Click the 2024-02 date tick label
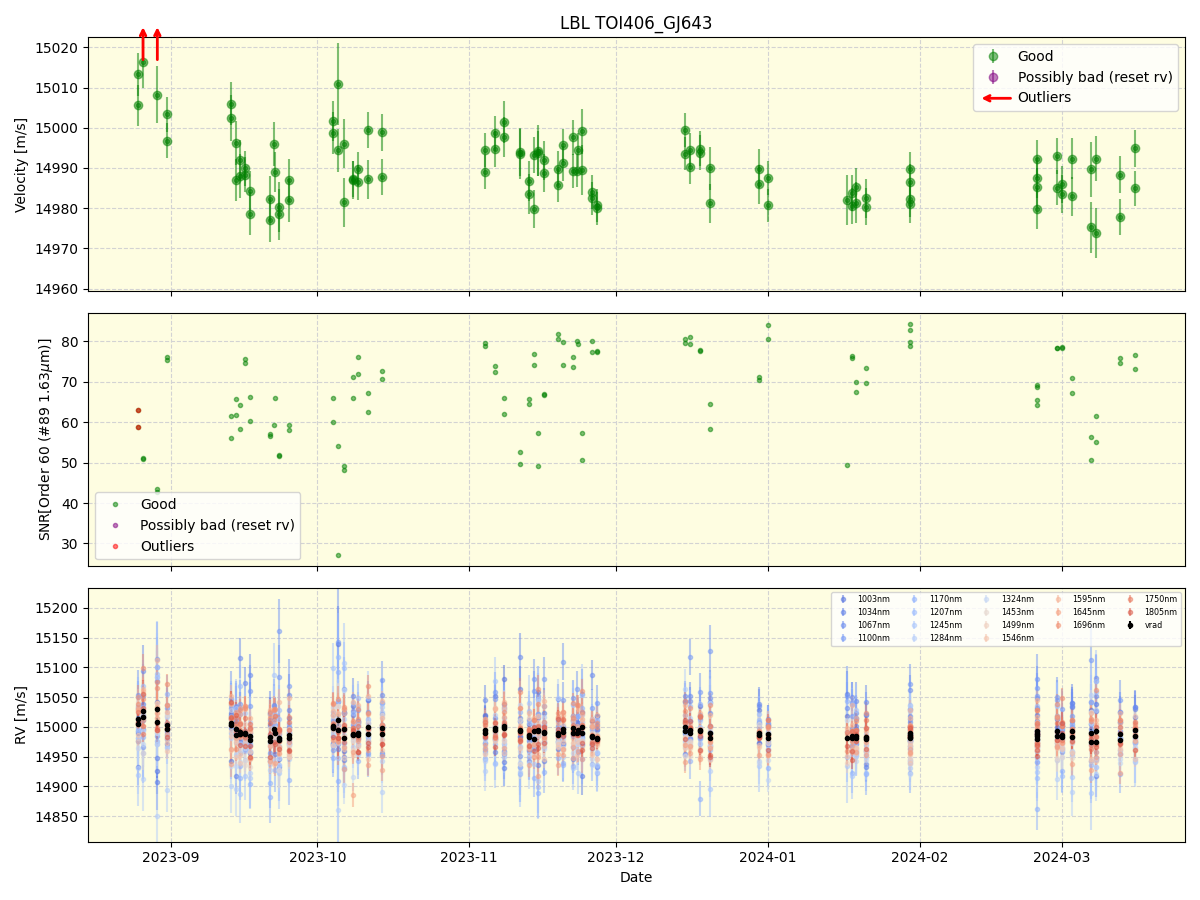The height and width of the screenshot is (900, 1200). (919, 857)
